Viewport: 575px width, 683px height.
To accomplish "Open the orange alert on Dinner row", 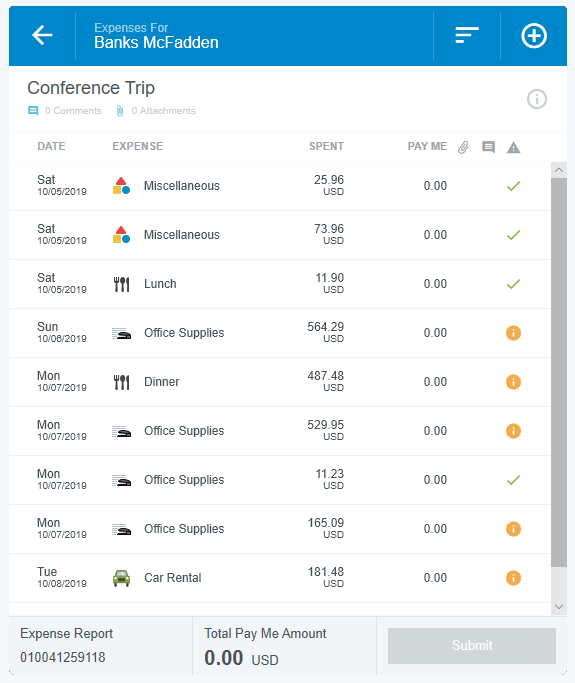I will [514, 382].
